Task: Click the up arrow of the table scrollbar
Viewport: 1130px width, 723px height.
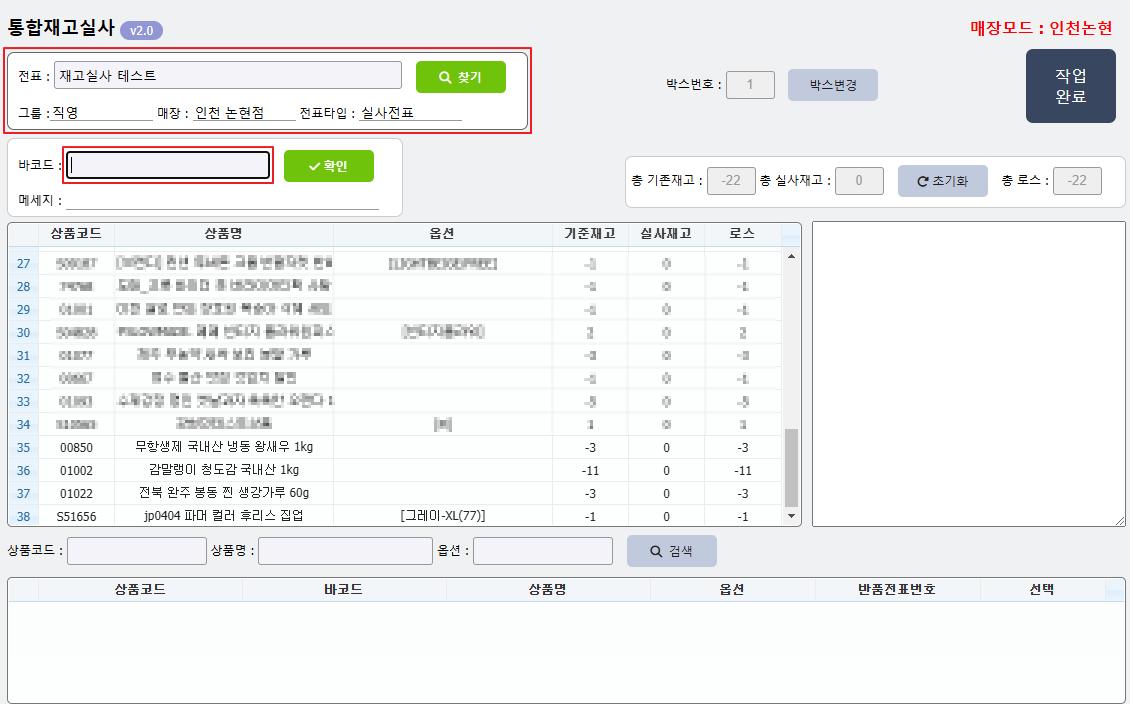Action: [792, 256]
